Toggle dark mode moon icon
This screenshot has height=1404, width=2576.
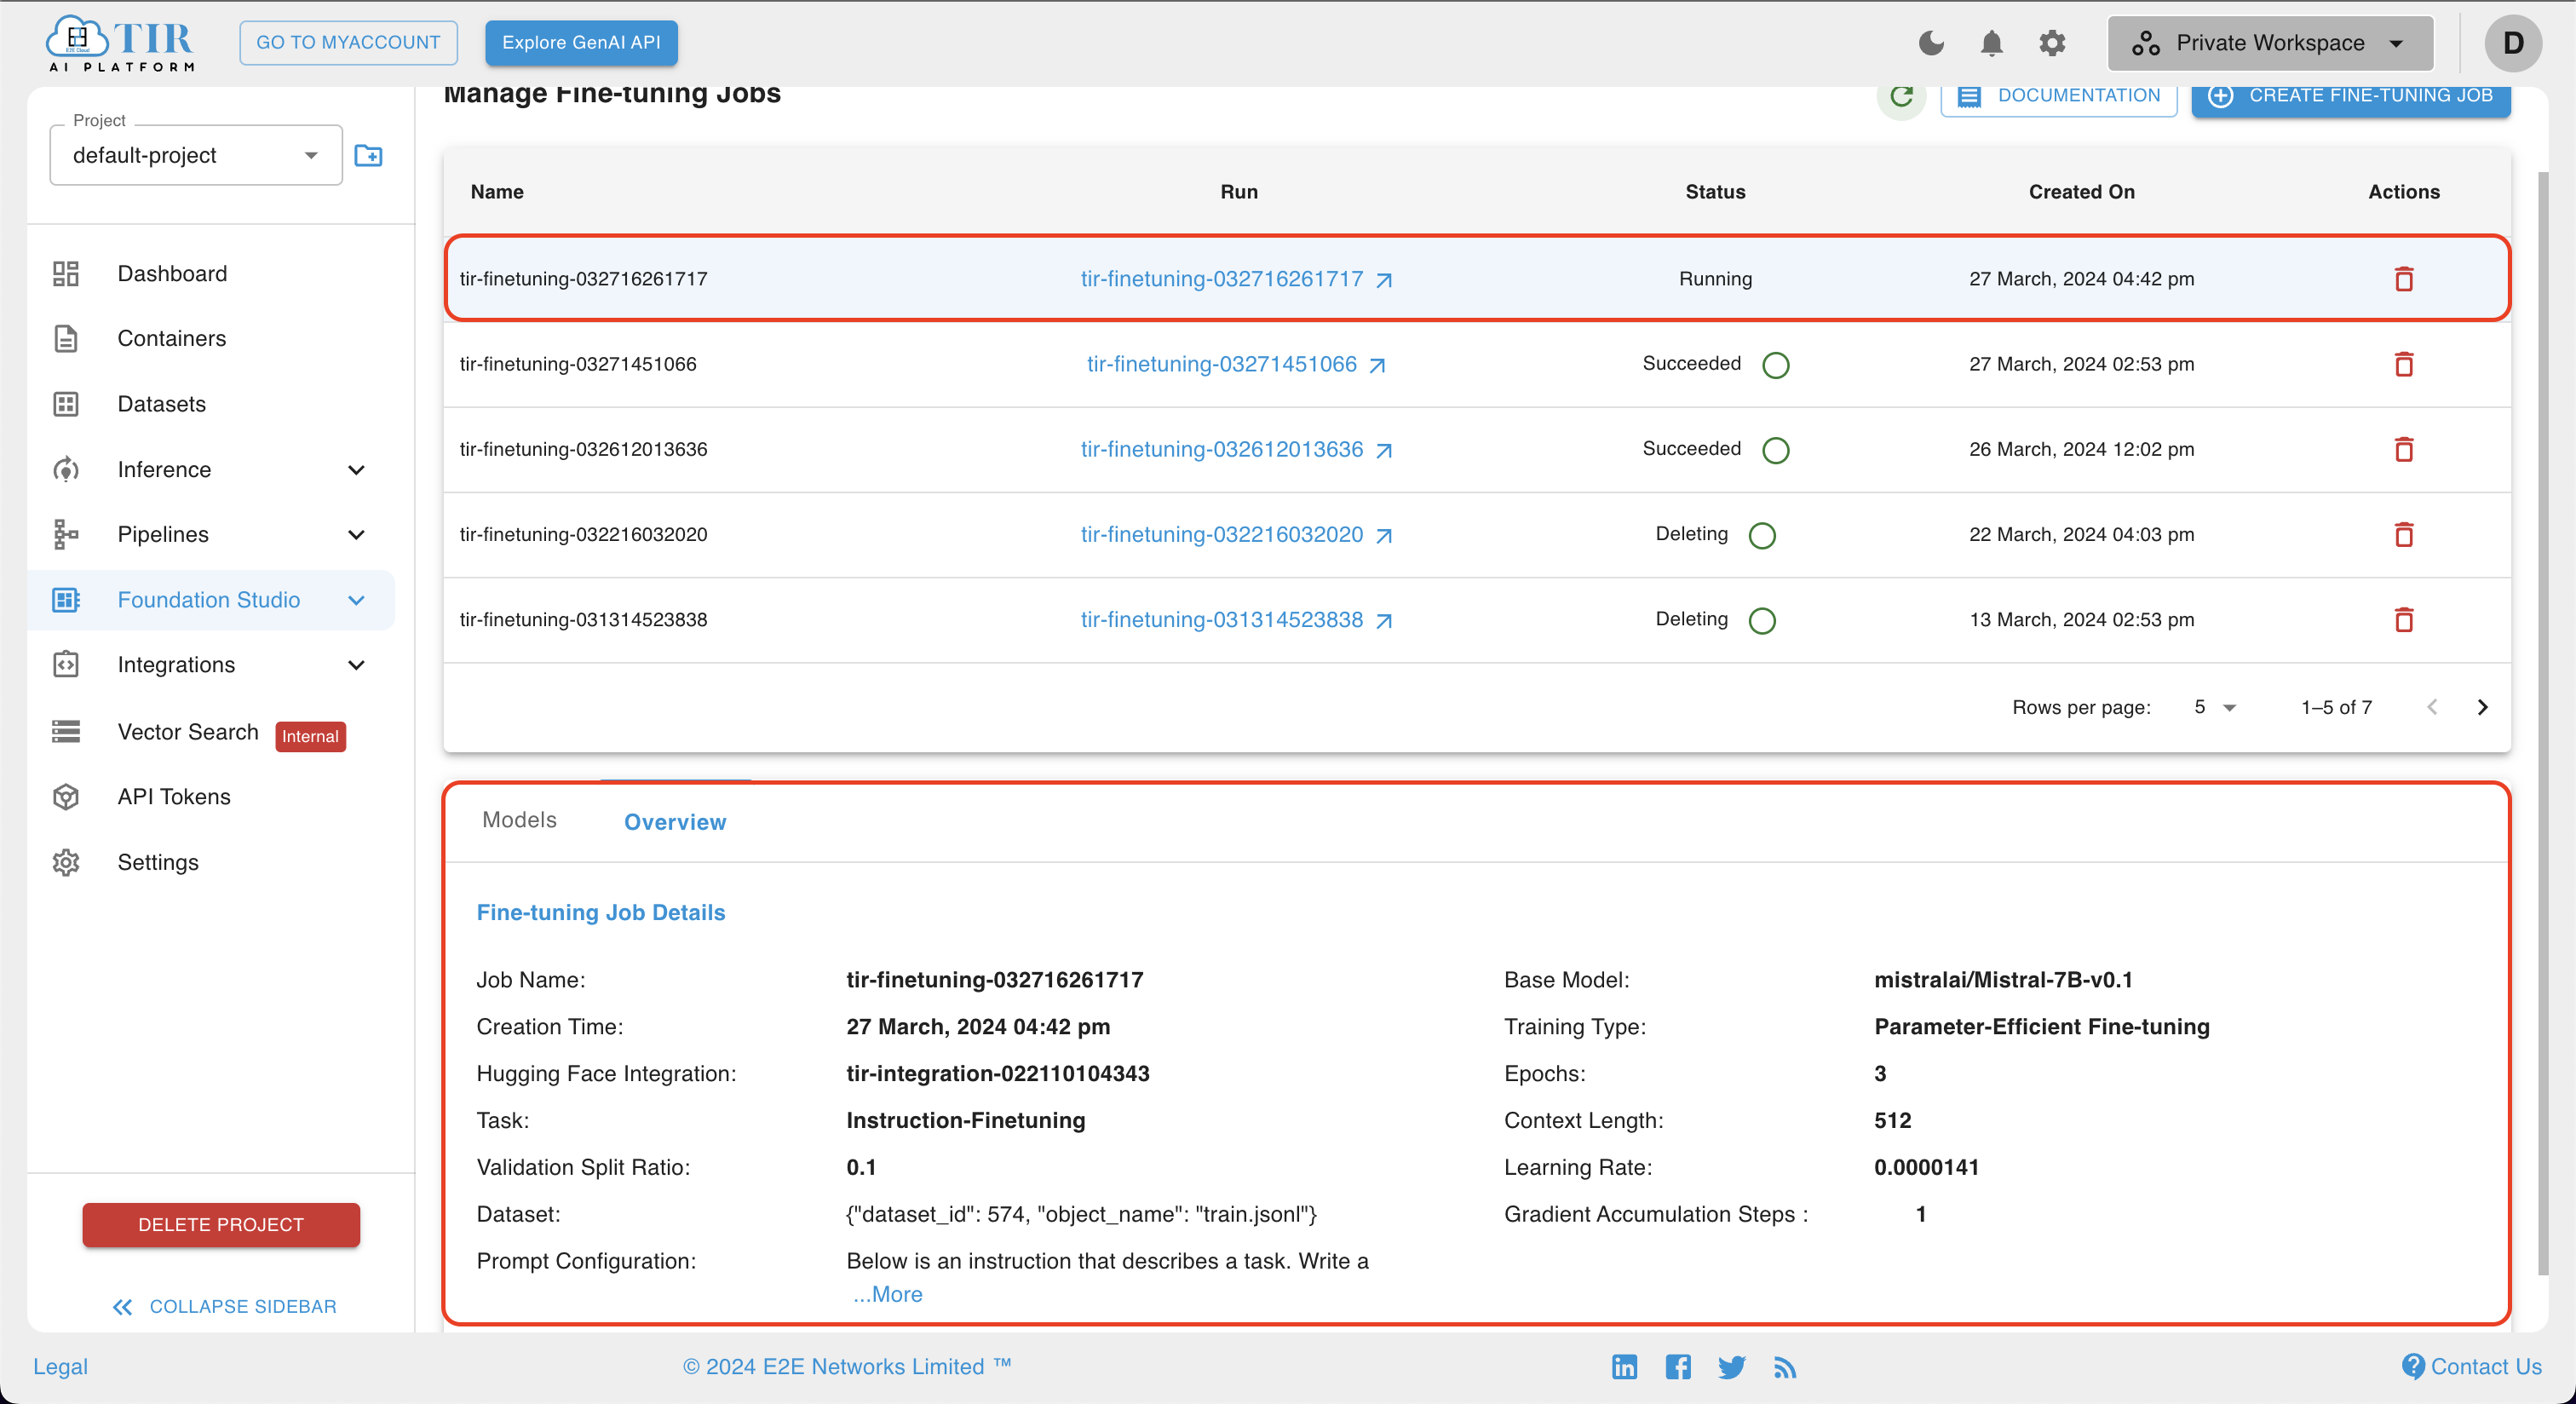pyautogui.click(x=1931, y=43)
